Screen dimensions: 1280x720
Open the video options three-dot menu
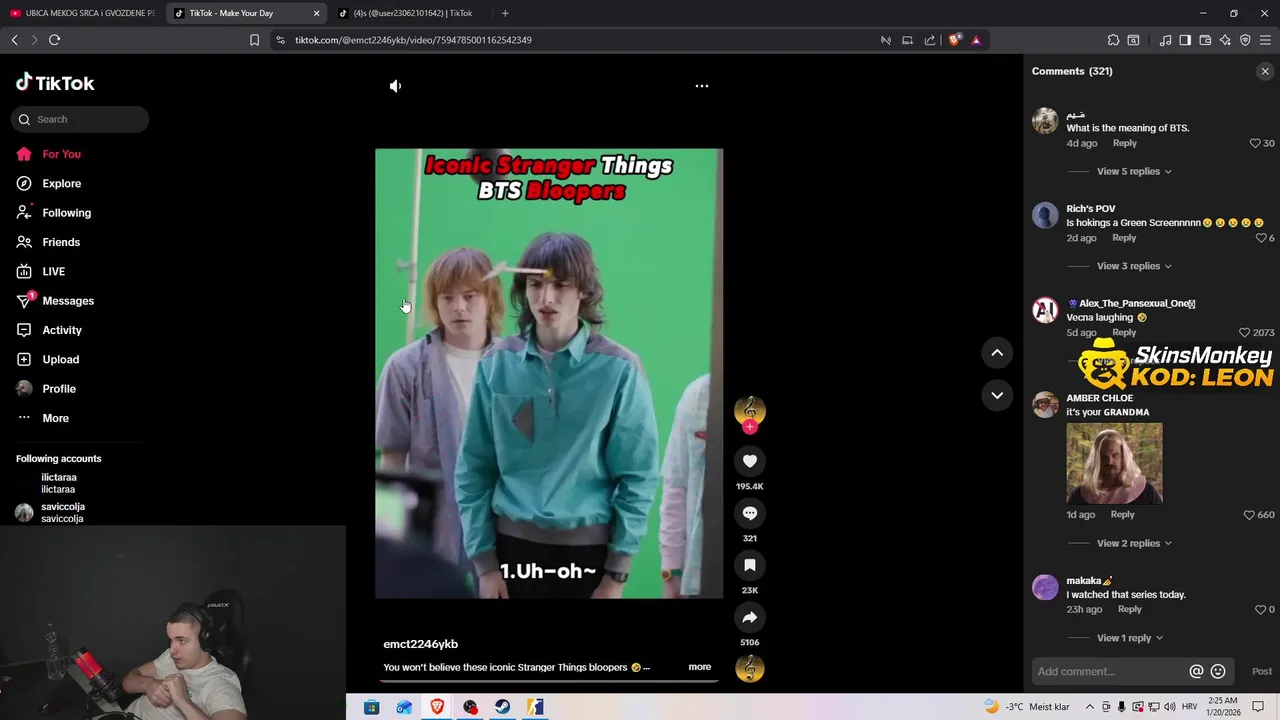702,86
